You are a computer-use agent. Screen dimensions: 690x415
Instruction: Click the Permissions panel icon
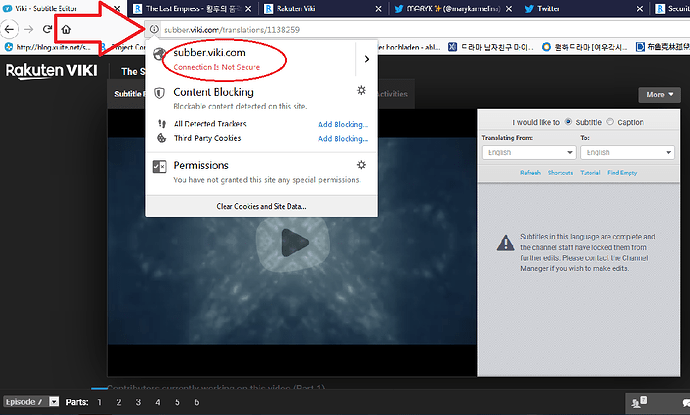click(x=159, y=166)
